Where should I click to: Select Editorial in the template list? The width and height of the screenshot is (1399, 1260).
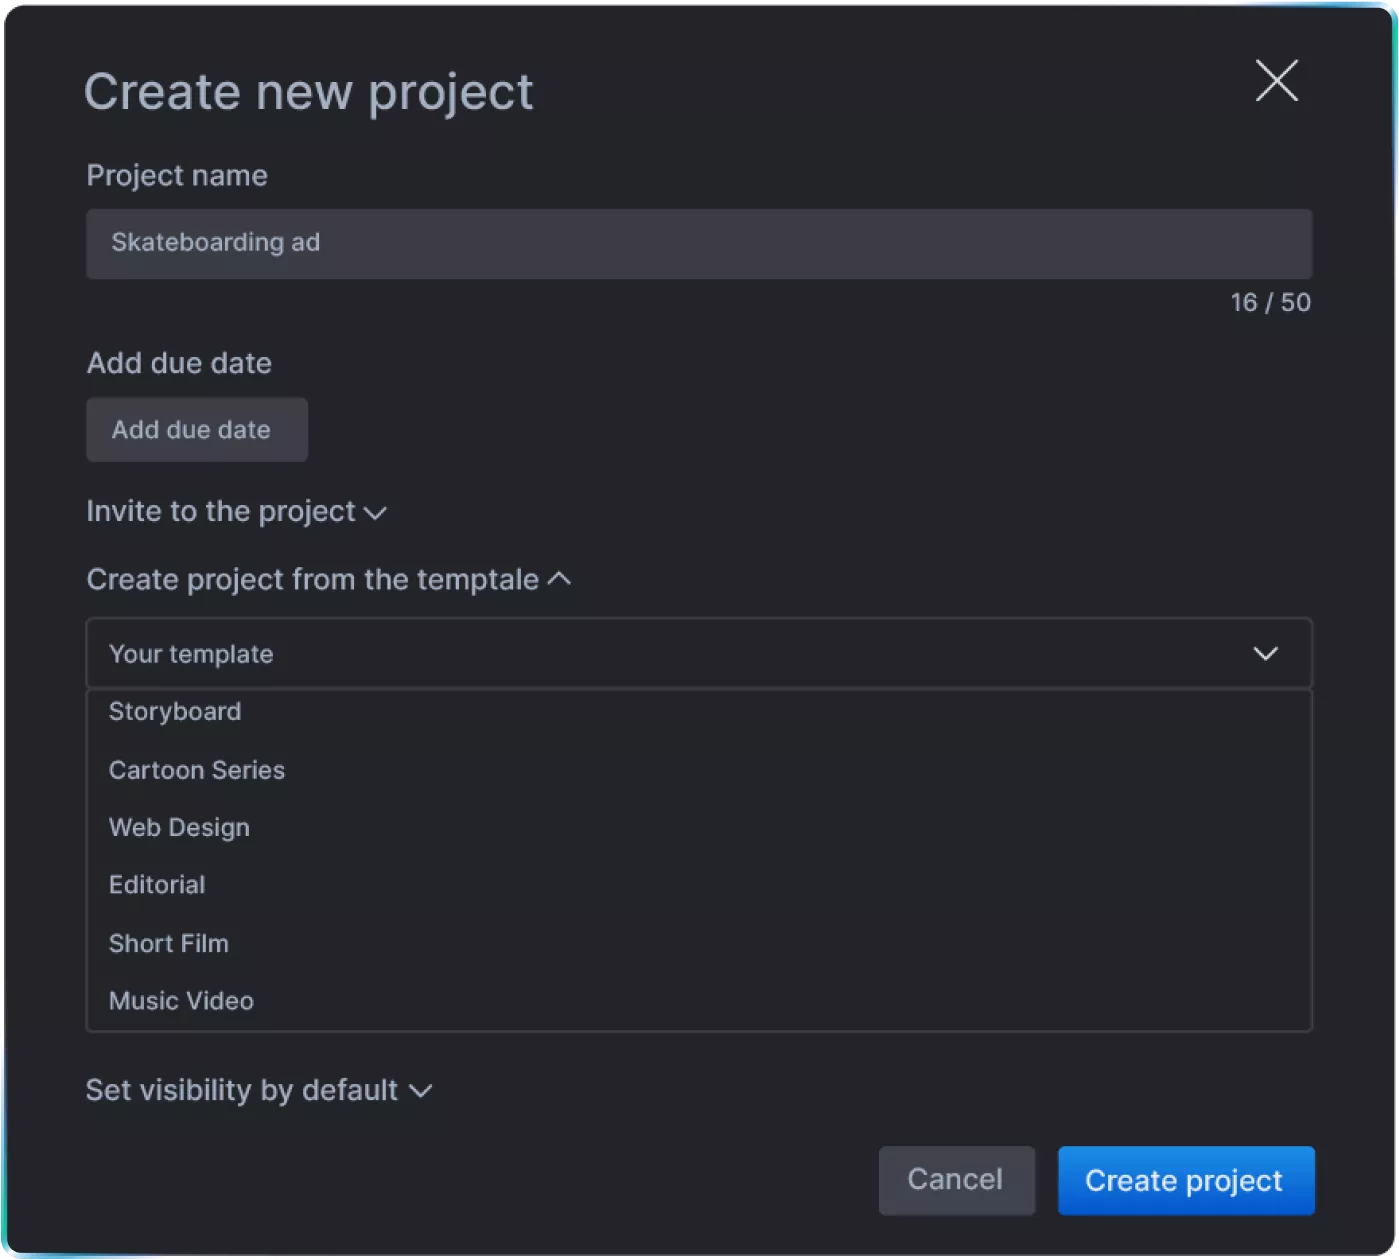click(x=157, y=885)
